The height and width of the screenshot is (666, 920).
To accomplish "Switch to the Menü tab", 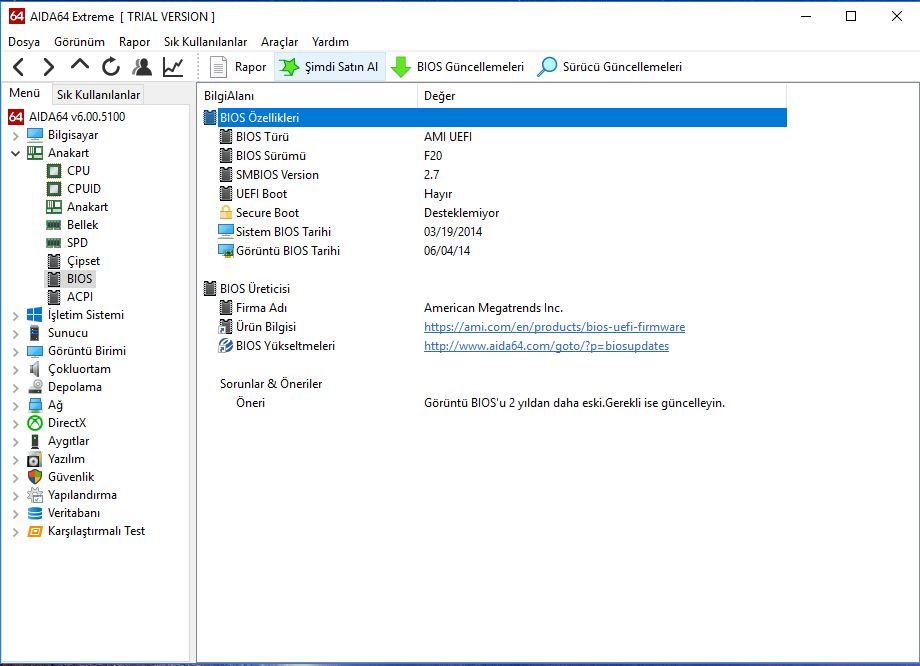I will click(25, 93).
